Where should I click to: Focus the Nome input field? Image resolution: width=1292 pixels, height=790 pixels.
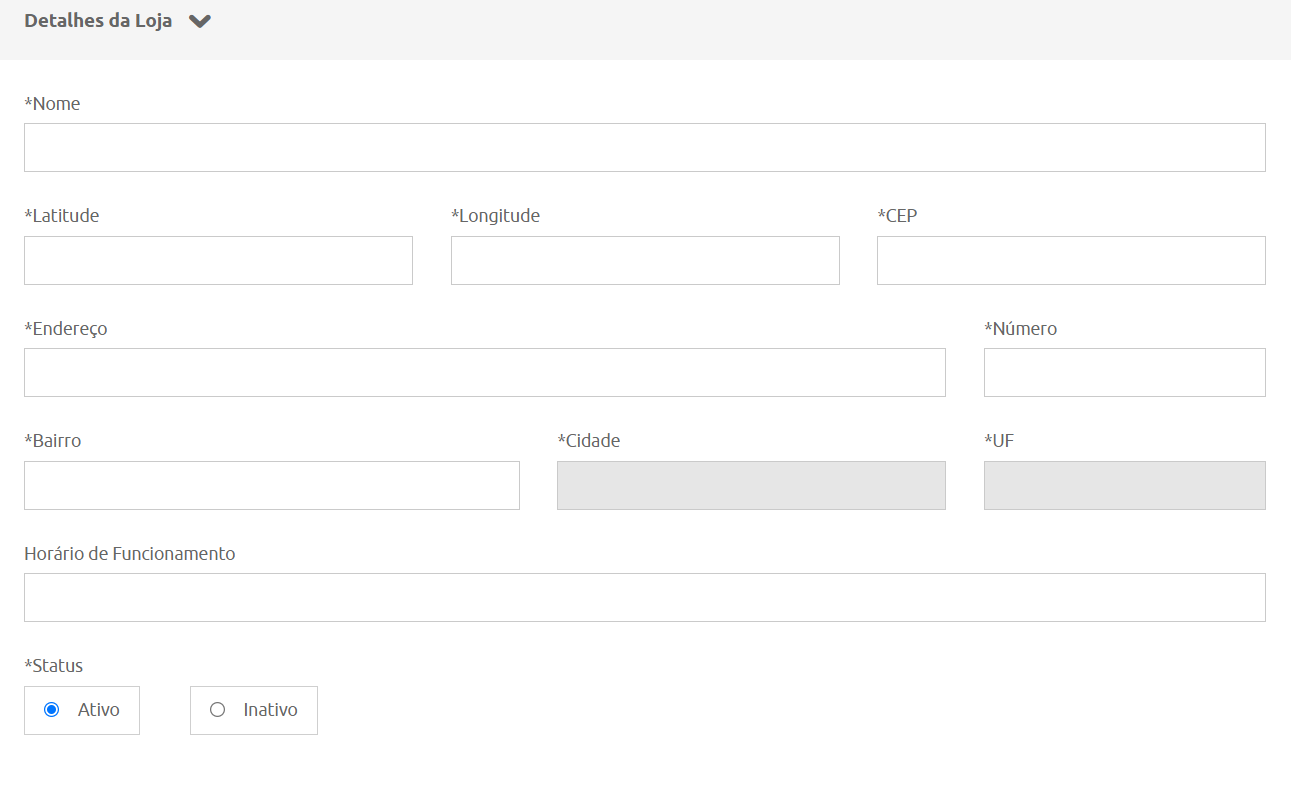click(x=644, y=148)
